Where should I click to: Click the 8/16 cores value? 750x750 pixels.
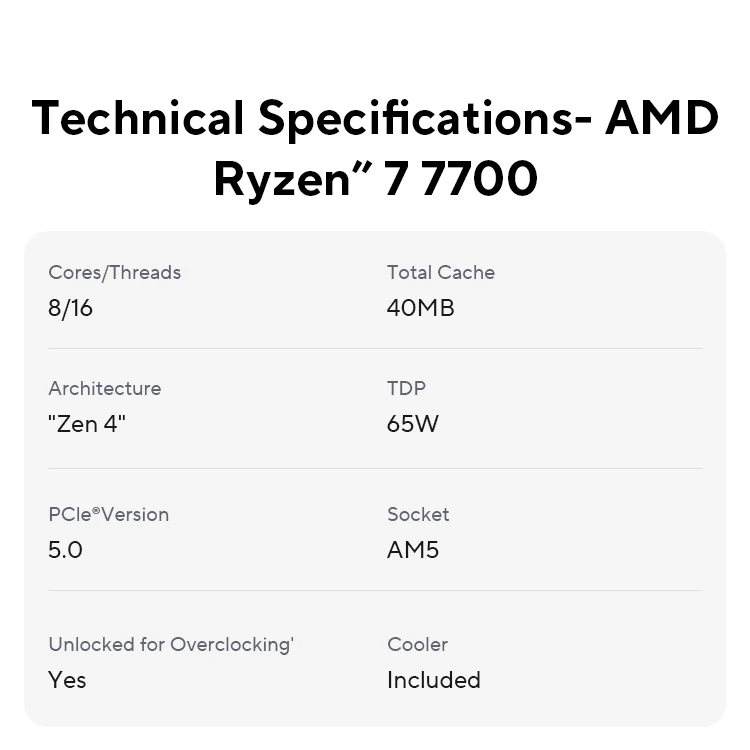(x=70, y=308)
